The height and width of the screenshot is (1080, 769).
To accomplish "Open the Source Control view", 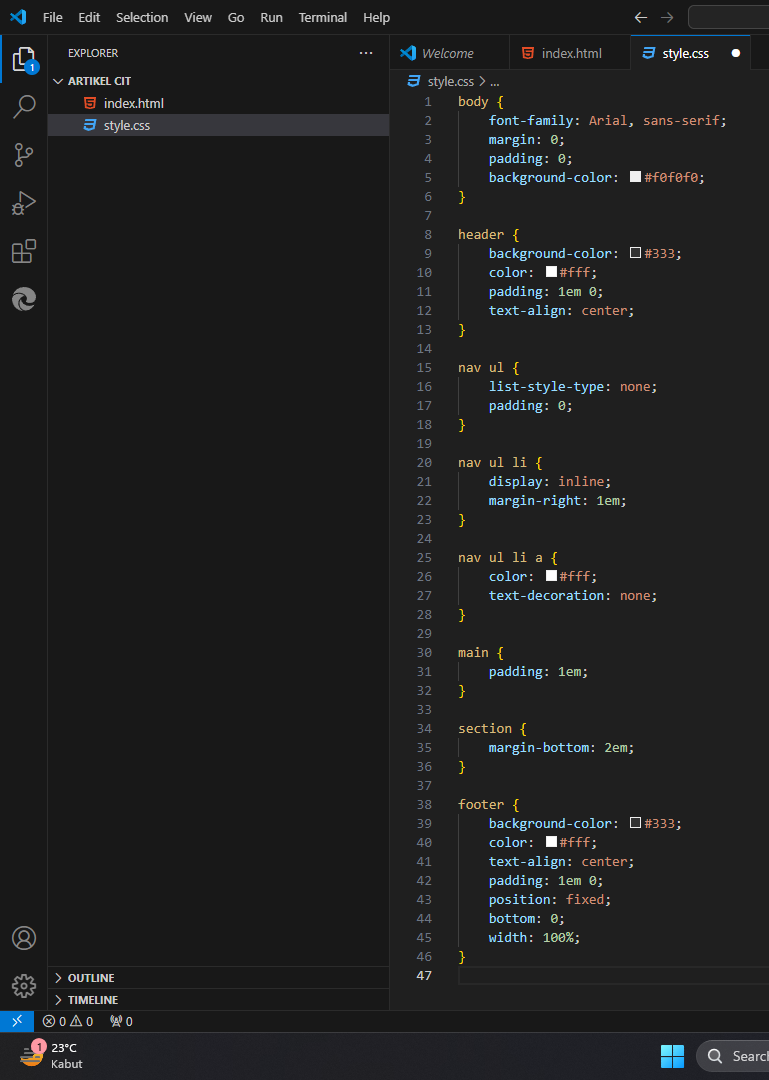I will coord(24,155).
